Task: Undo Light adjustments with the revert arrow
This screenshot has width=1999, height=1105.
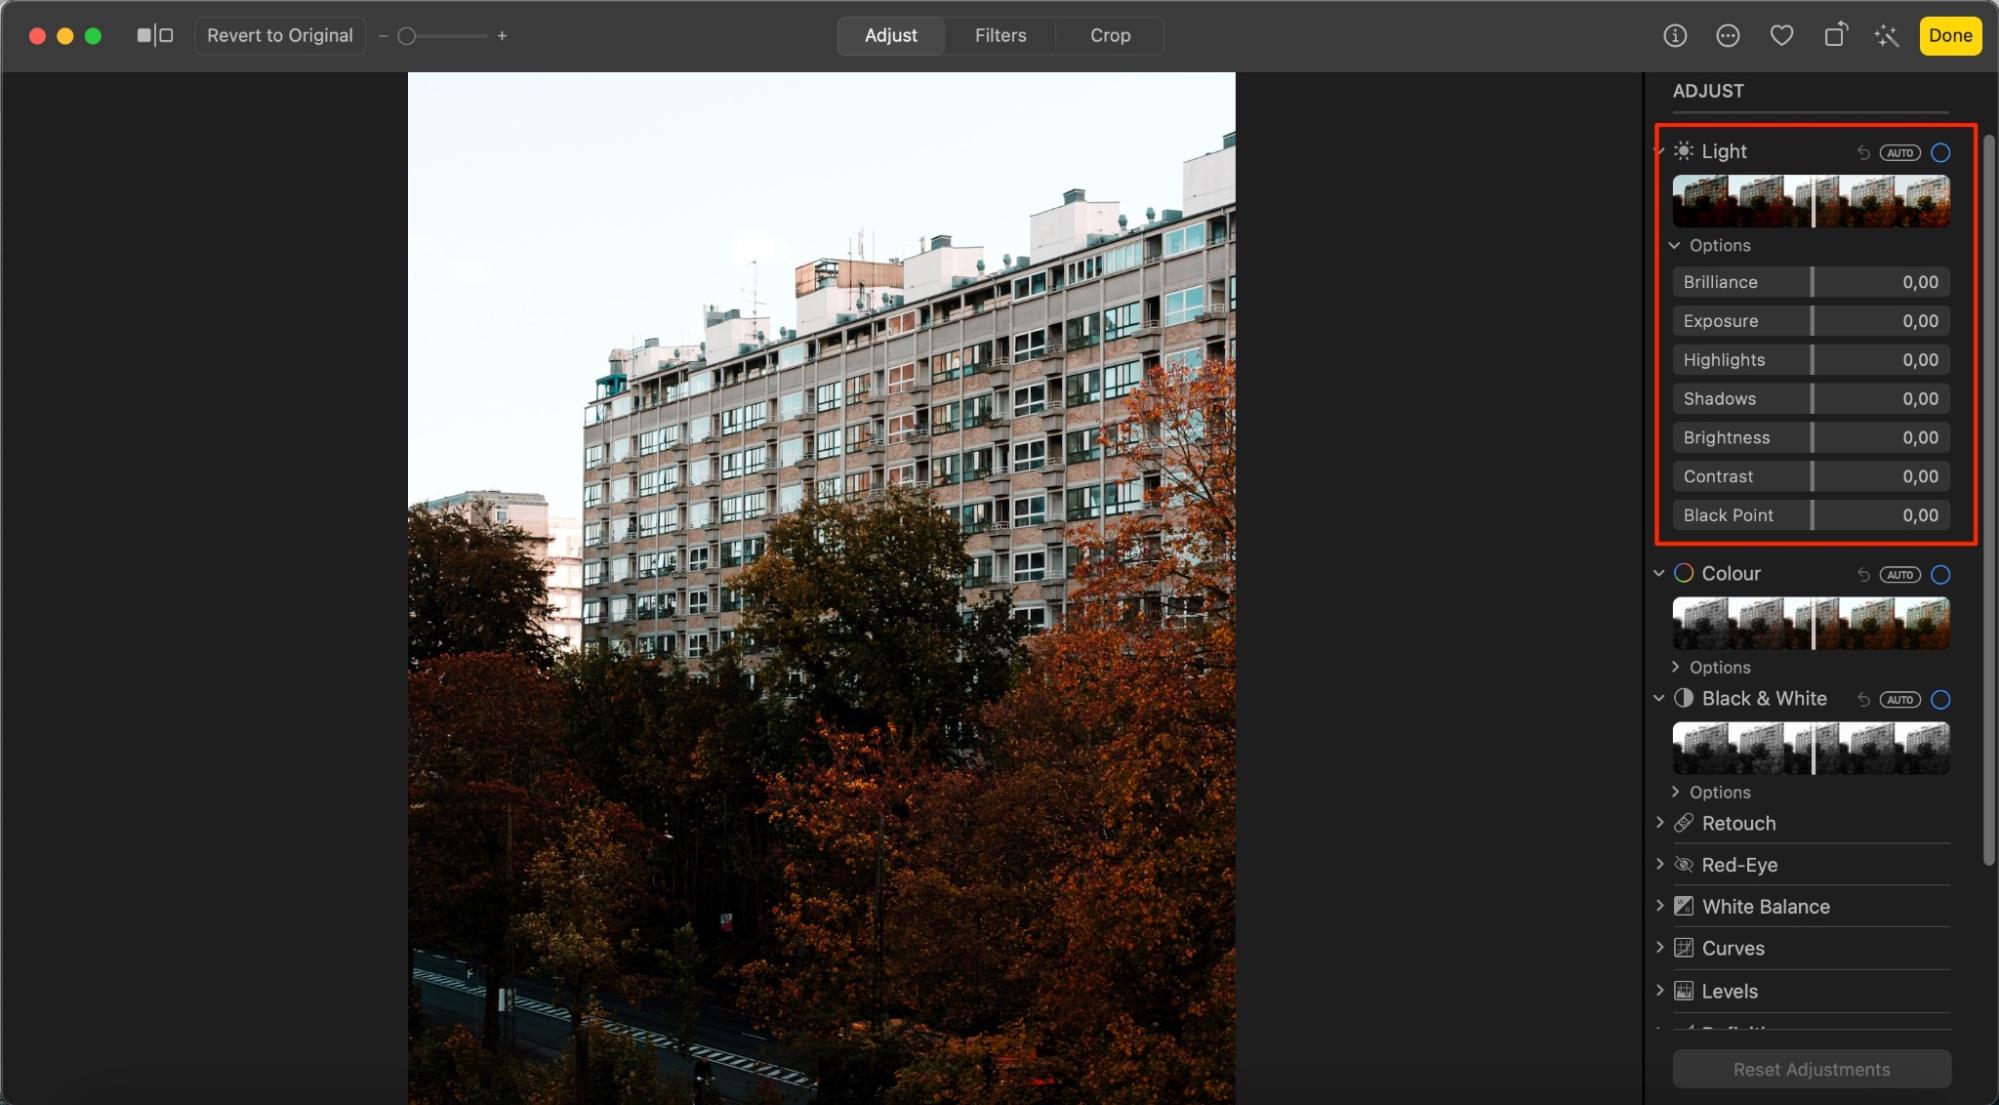Action: click(x=1863, y=153)
